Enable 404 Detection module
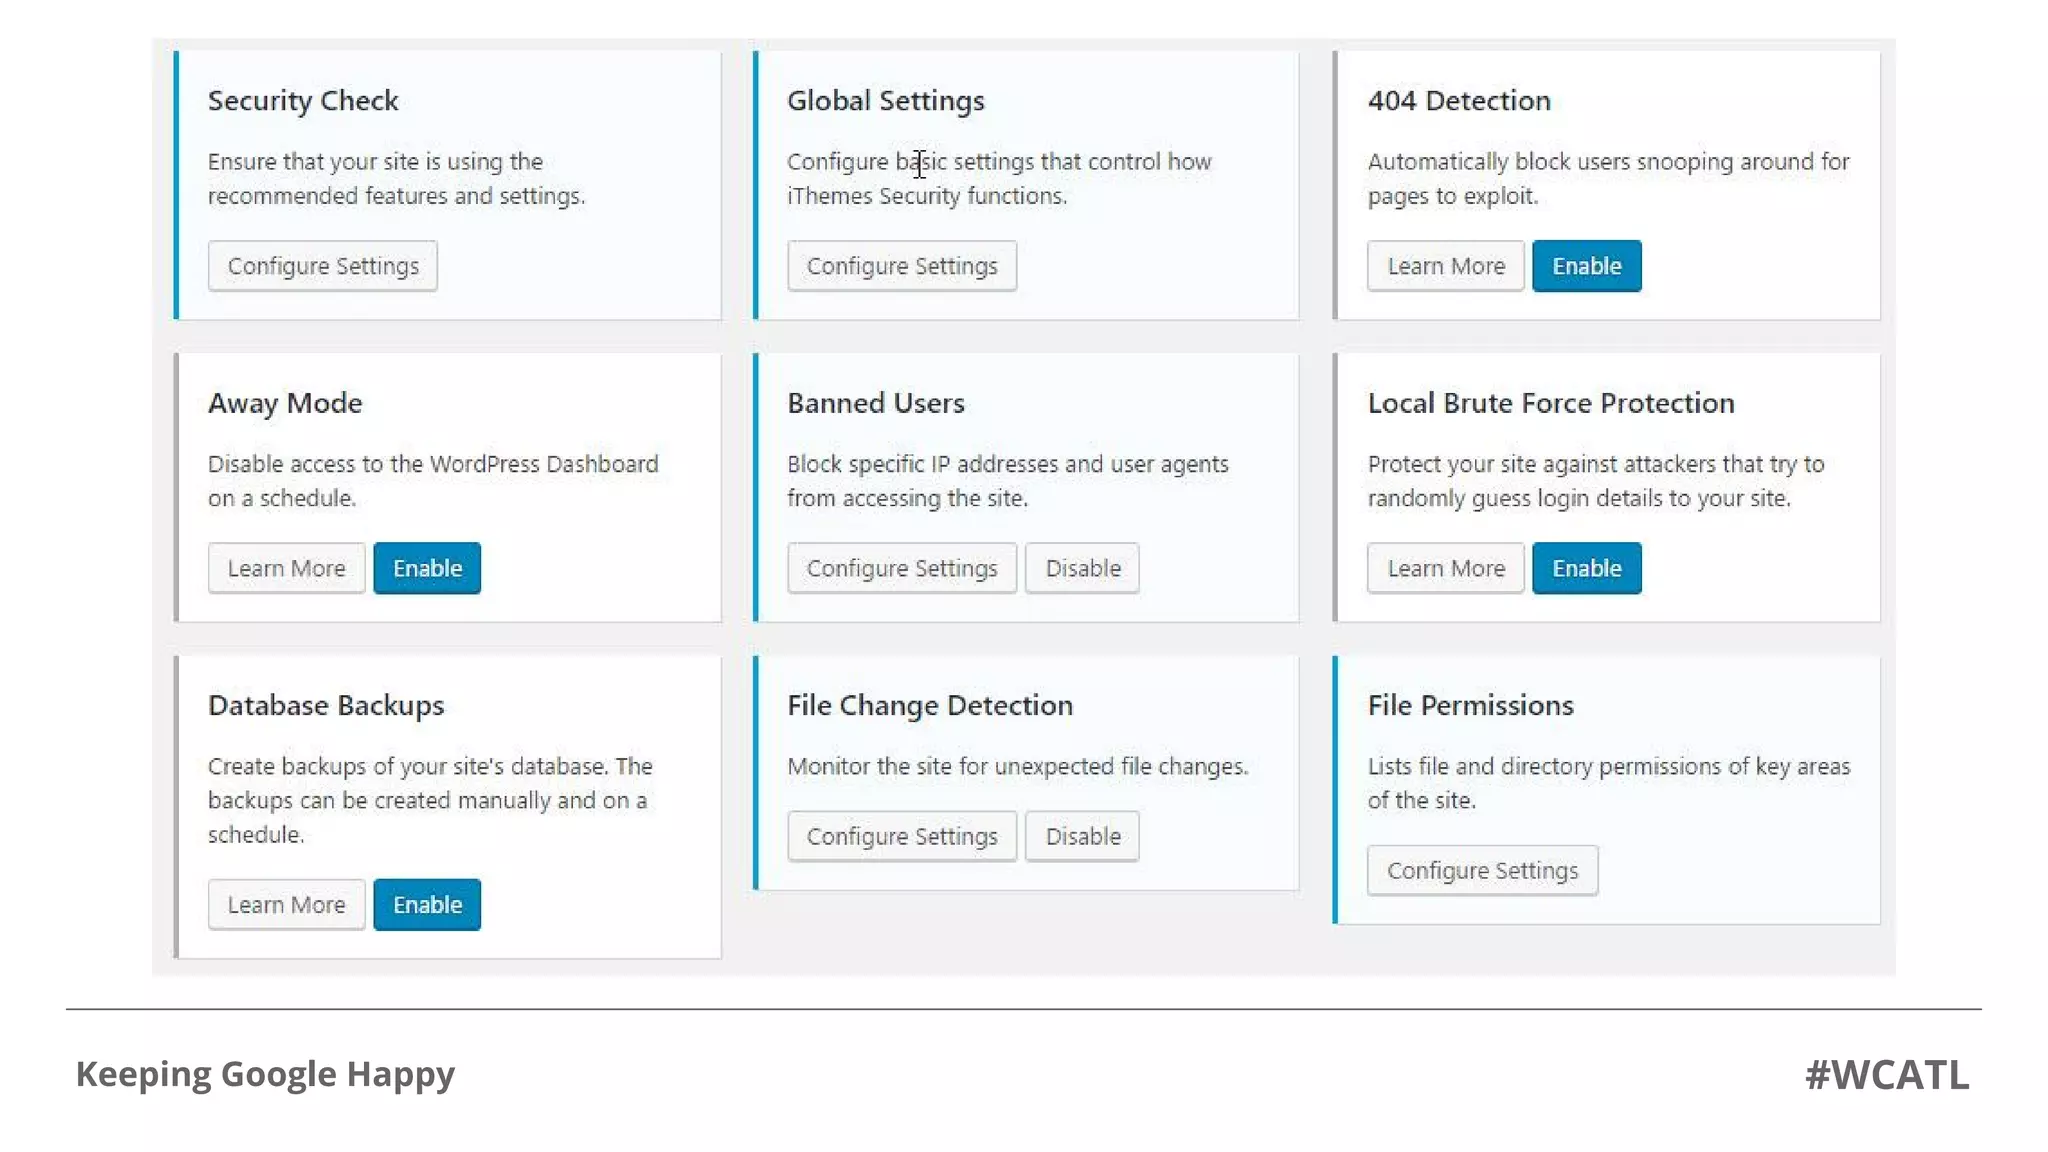2048x1152 pixels. coord(1586,266)
